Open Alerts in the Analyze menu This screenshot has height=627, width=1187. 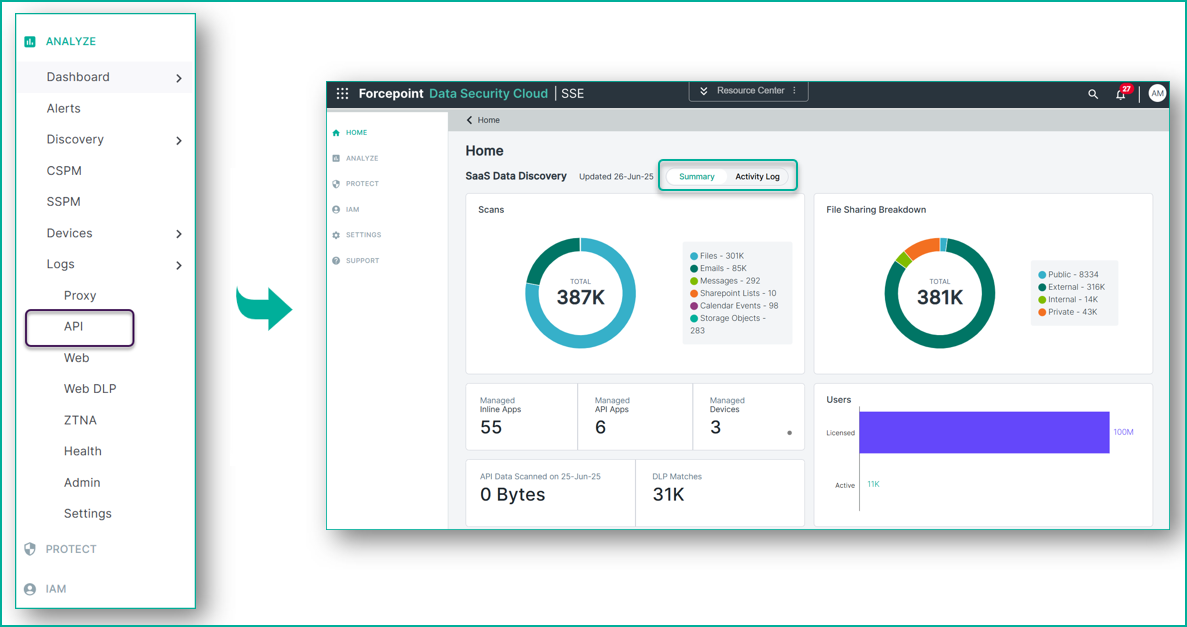[x=64, y=108]
